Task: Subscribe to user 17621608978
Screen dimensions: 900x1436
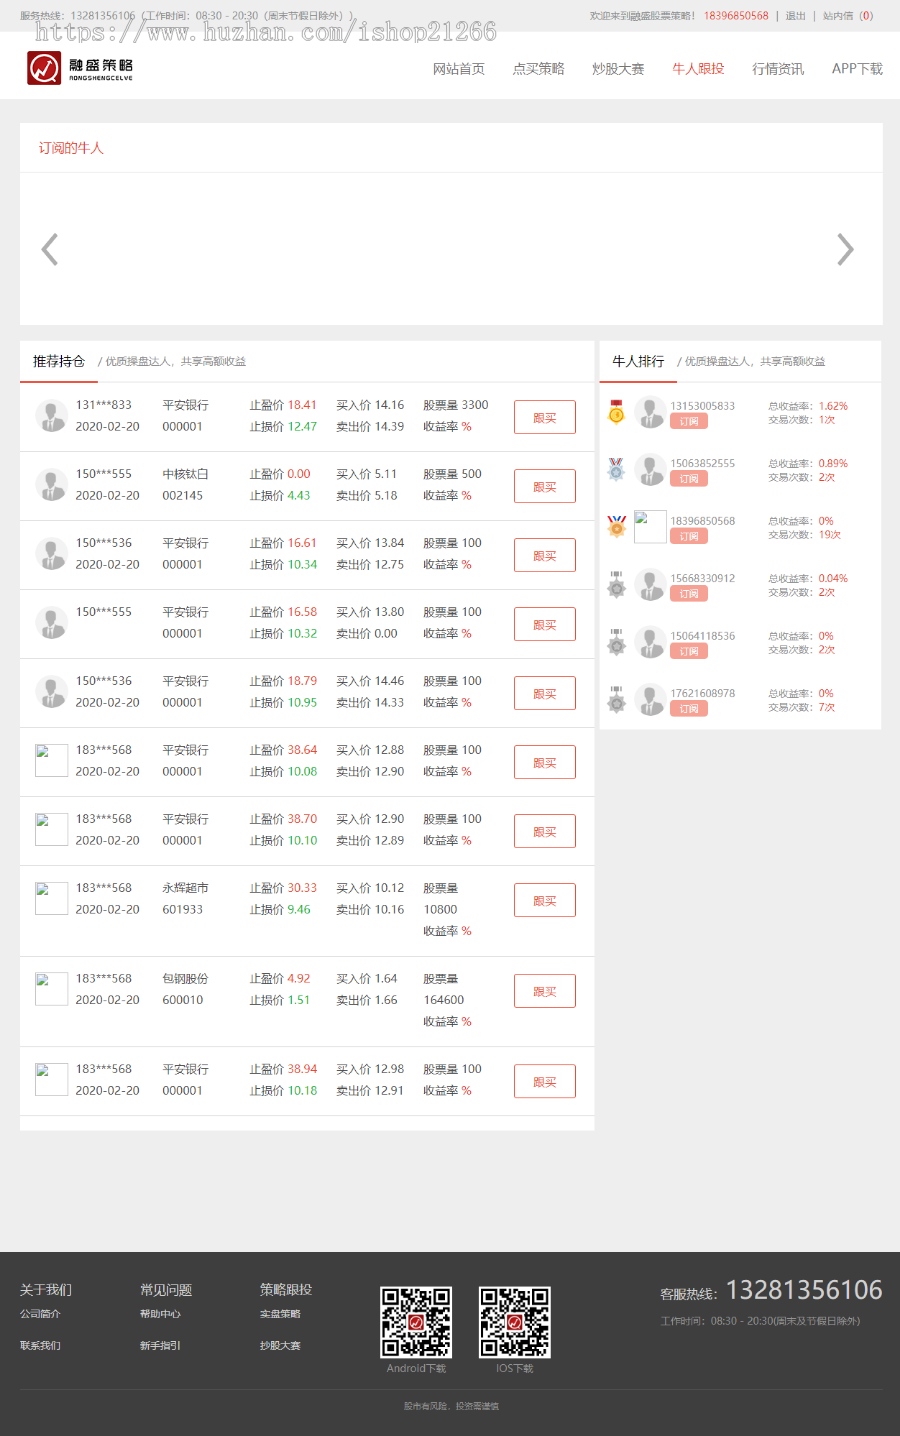Action: [x=689, y=708]
